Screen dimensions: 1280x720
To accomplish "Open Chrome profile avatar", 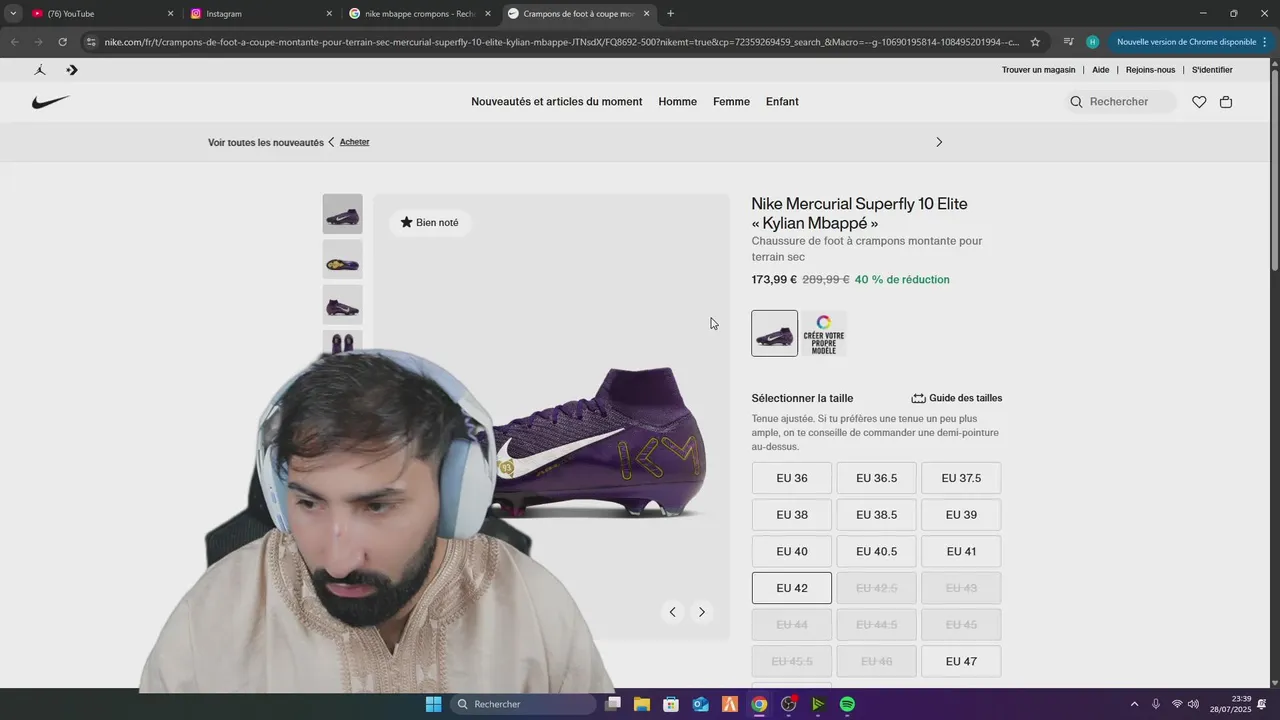I will coord(1092,42).
